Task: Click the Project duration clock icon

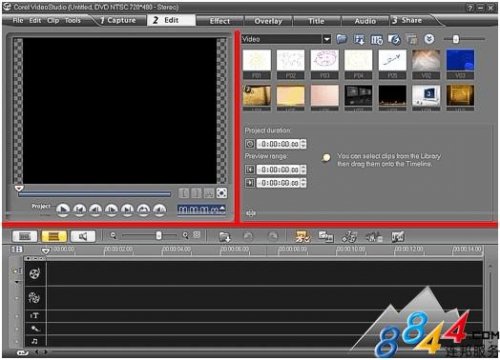Action: pos(250,144)
